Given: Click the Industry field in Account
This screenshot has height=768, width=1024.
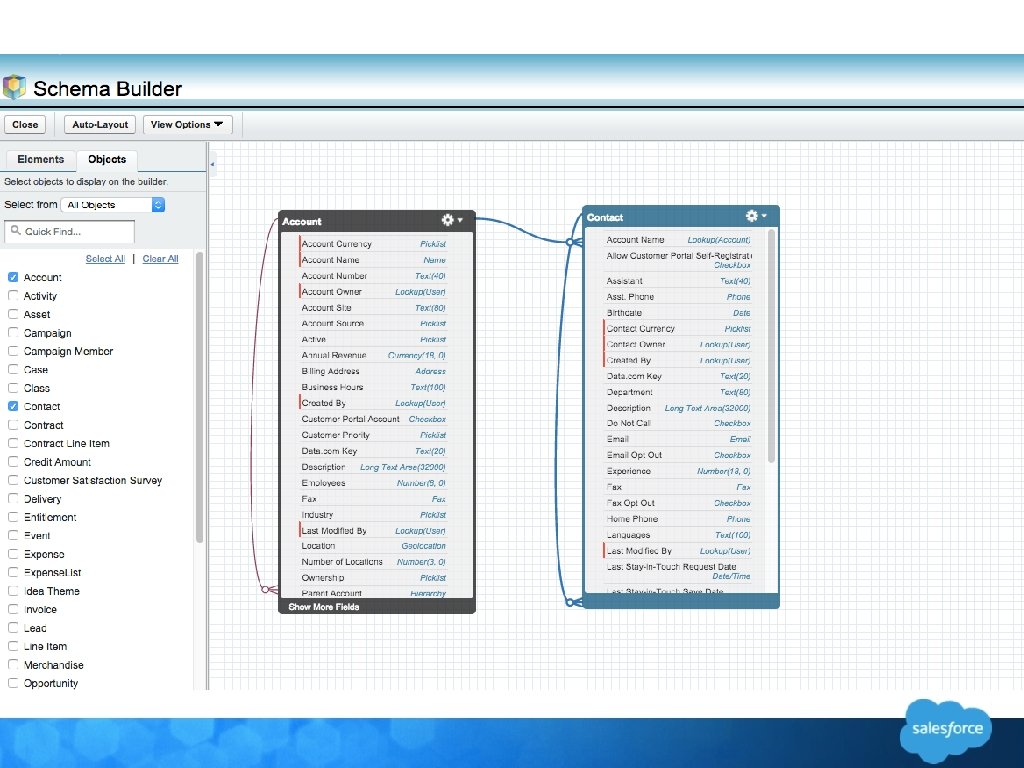Looking at the screenshot, I should click(373, 515).
